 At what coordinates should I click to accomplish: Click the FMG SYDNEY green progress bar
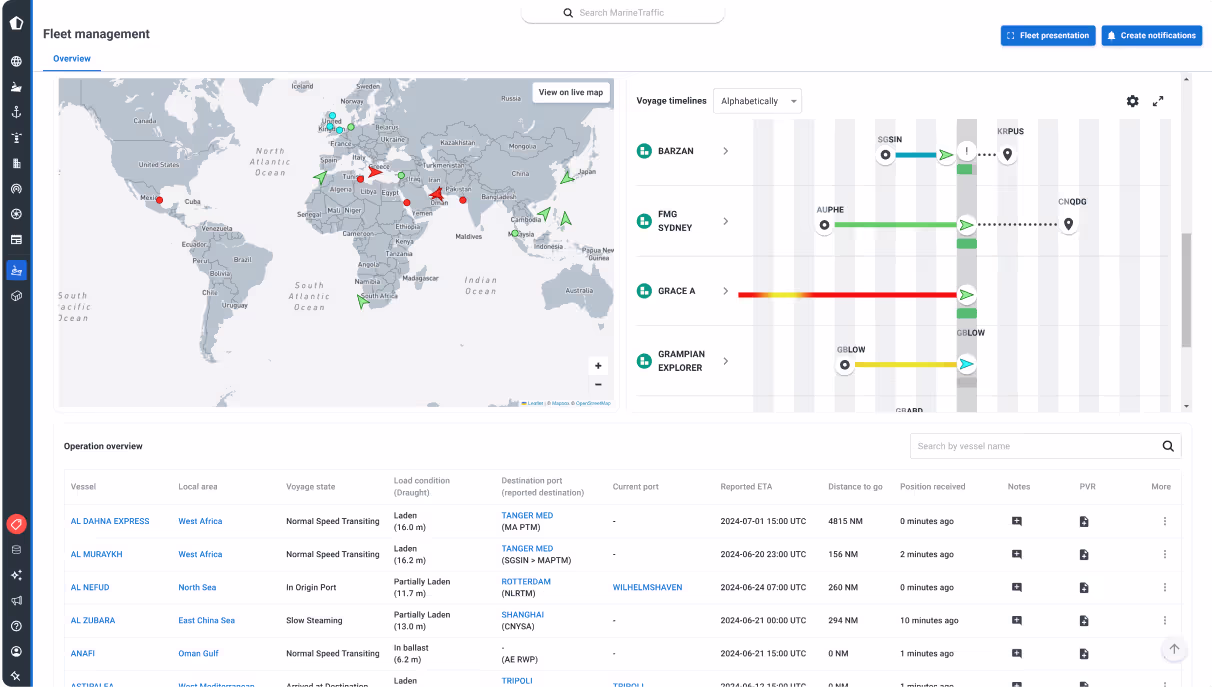(895, 225)
